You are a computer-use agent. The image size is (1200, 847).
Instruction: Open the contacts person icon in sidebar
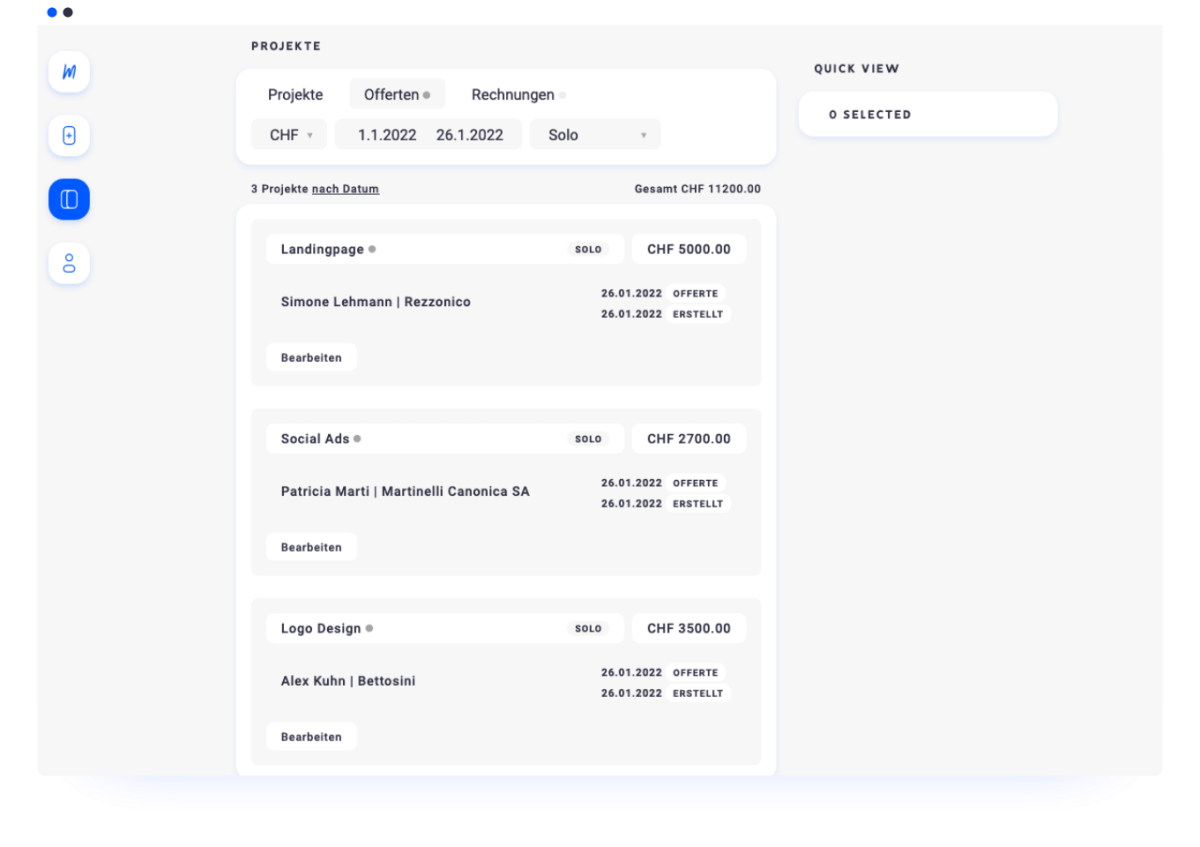click(69, 264)
